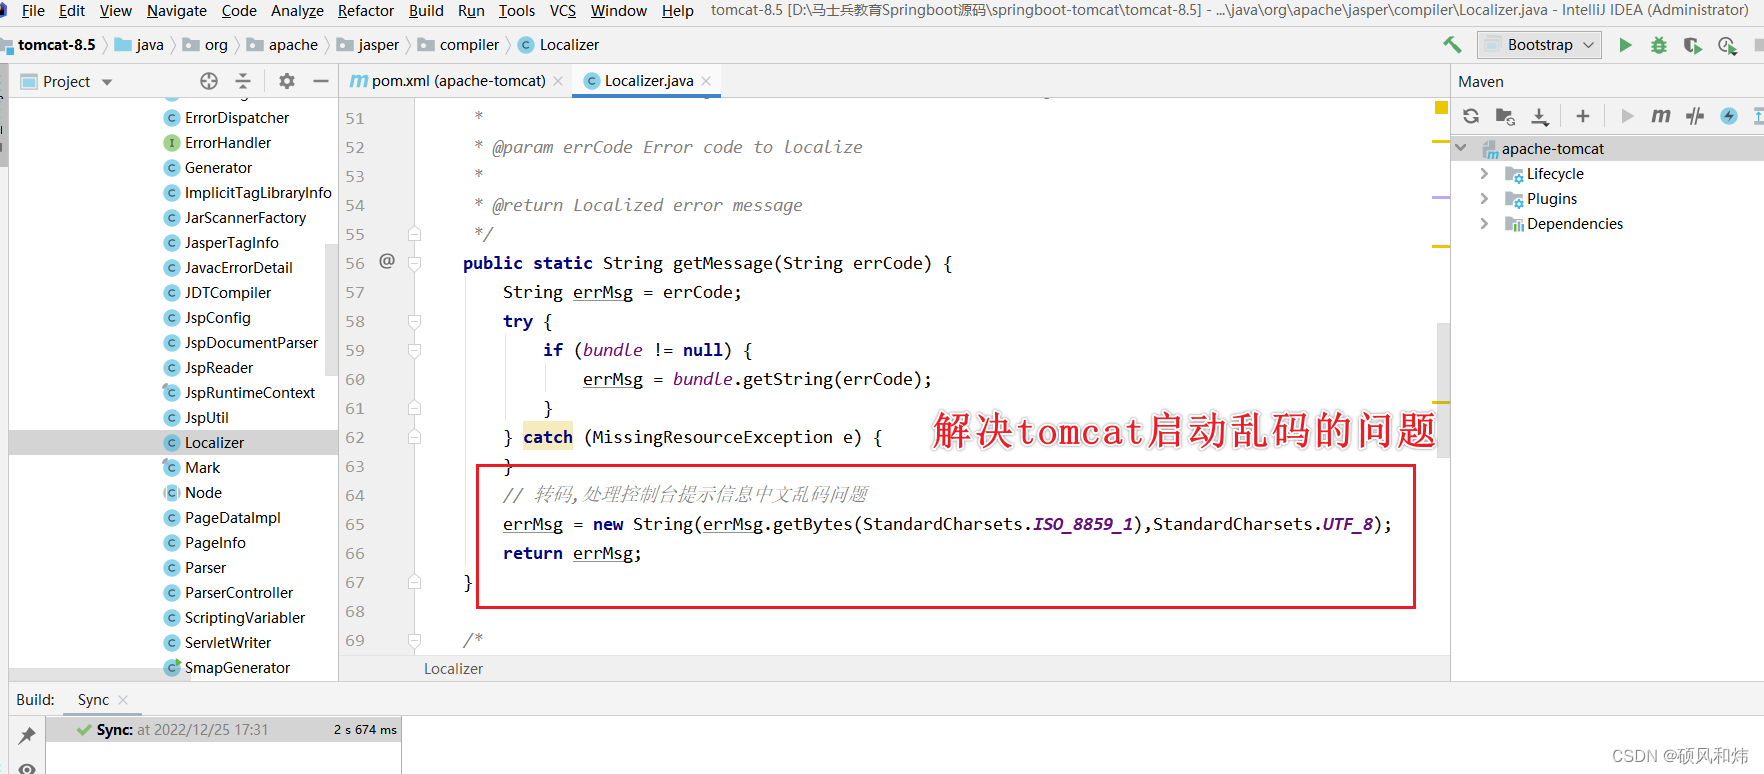1764x774 pixels.
Task: Click the editor vertical scrollbar thumb
Action: (1443, 390)
